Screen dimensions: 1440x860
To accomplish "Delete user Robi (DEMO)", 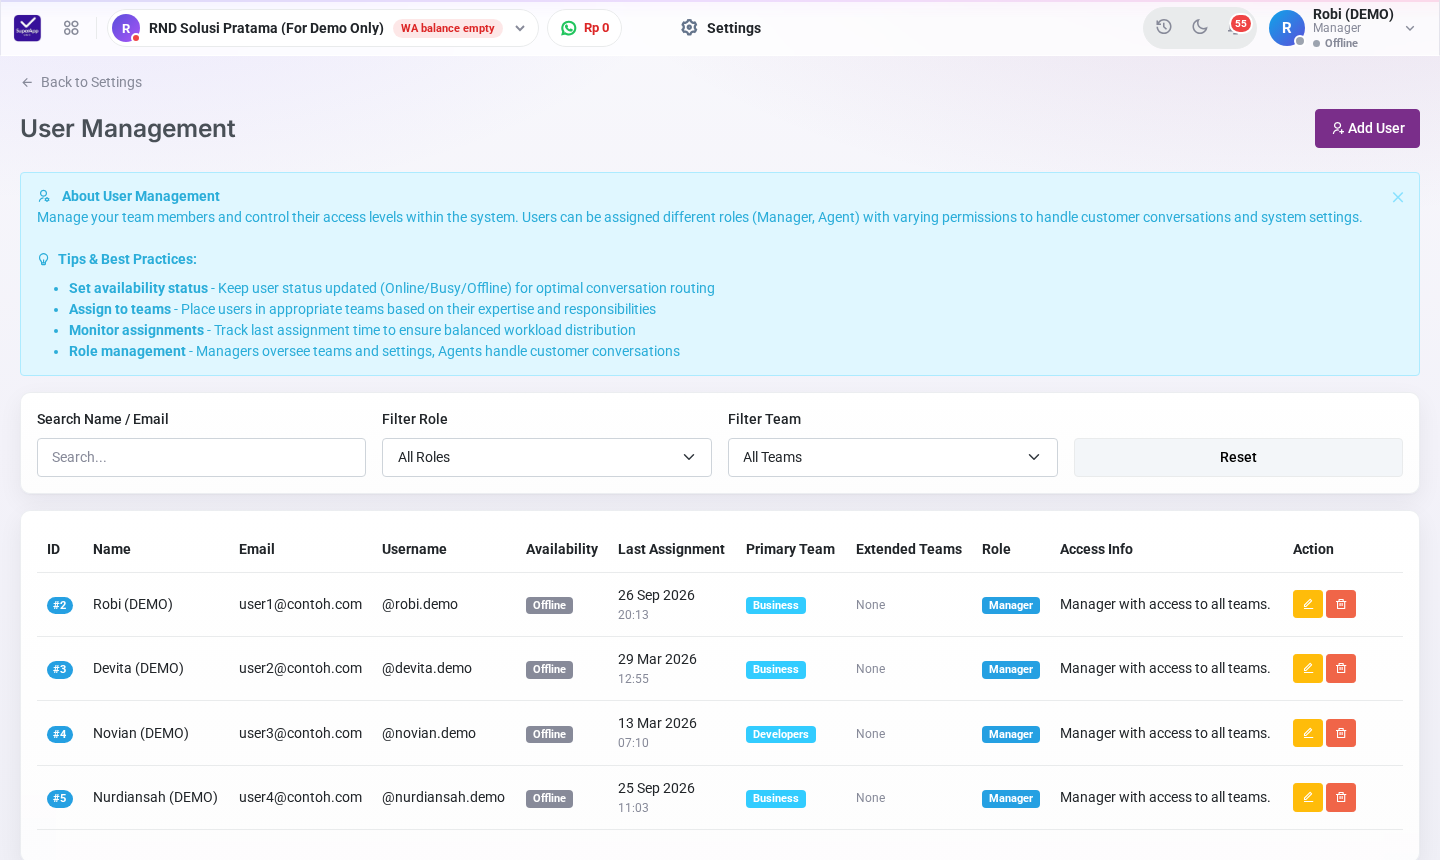I will click(1341, 604).
